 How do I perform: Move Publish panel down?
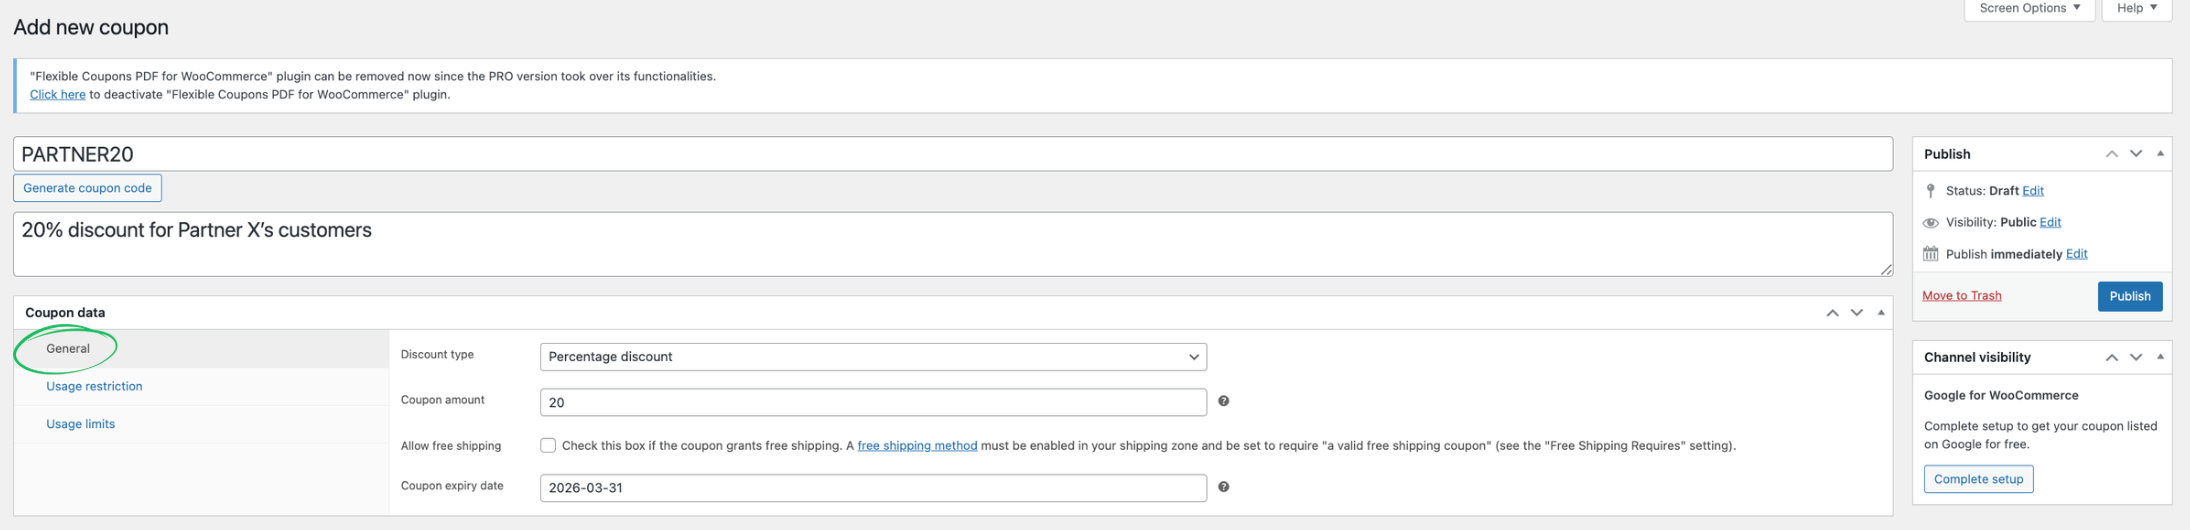pos(2135,154)
